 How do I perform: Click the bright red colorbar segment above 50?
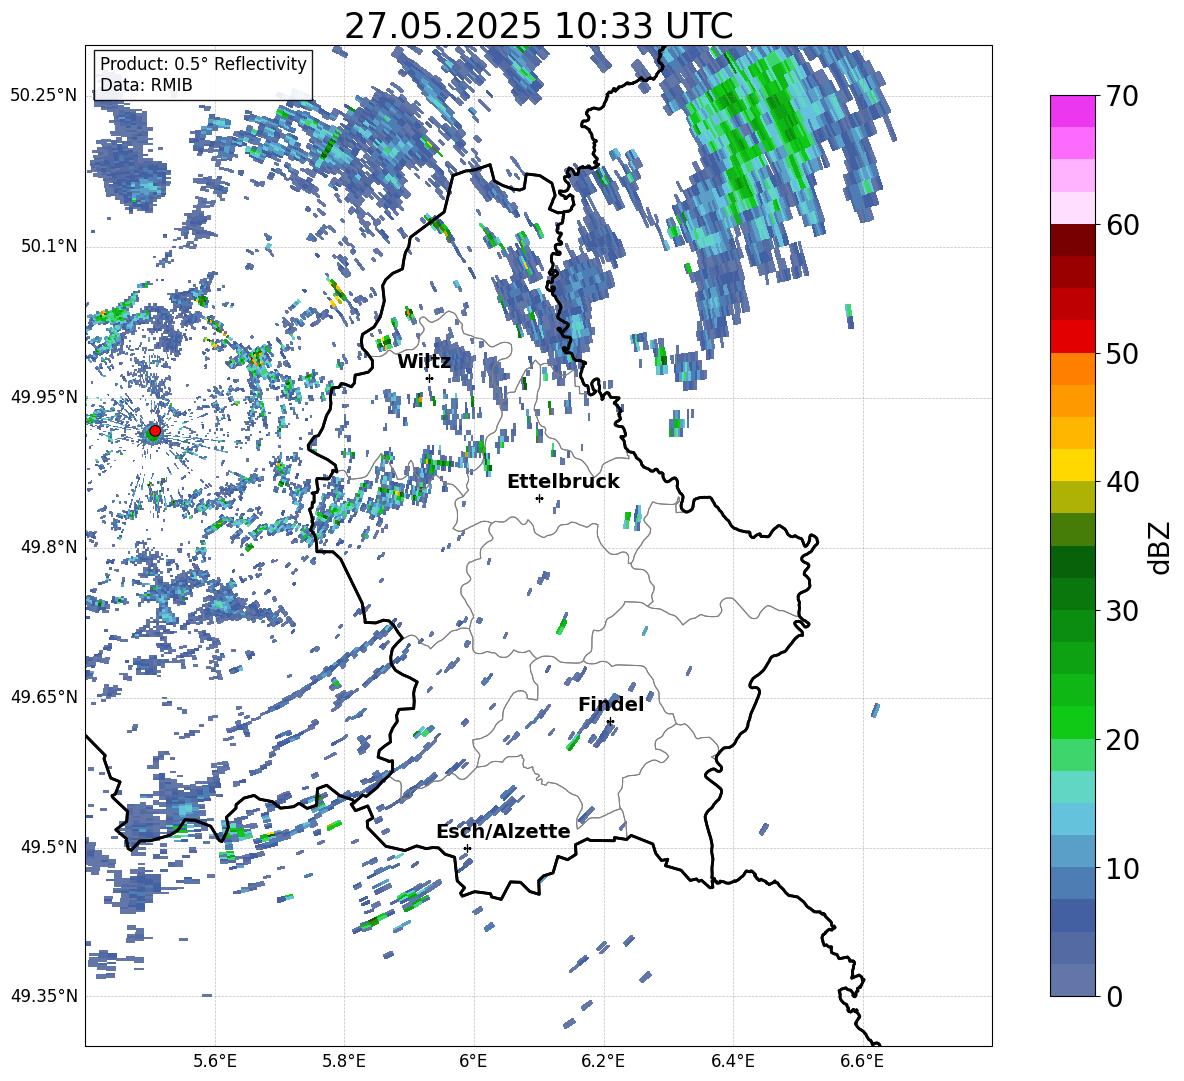click(1073, 337)
